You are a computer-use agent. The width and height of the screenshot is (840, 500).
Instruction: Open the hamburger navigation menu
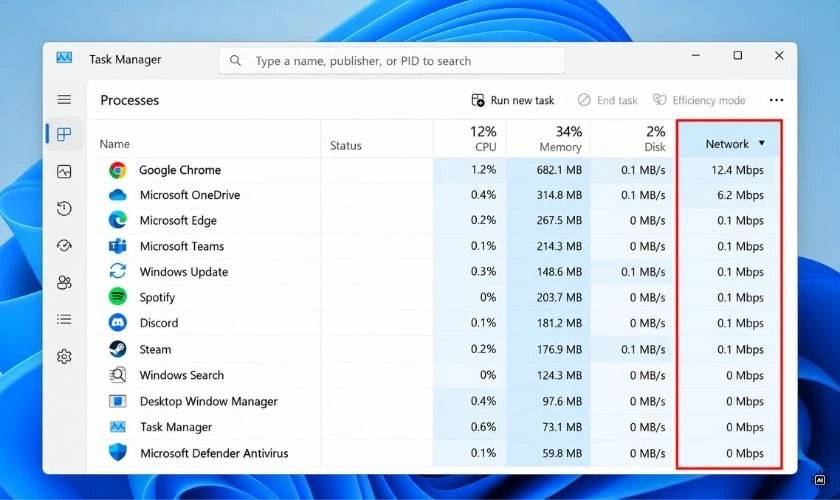64,99
